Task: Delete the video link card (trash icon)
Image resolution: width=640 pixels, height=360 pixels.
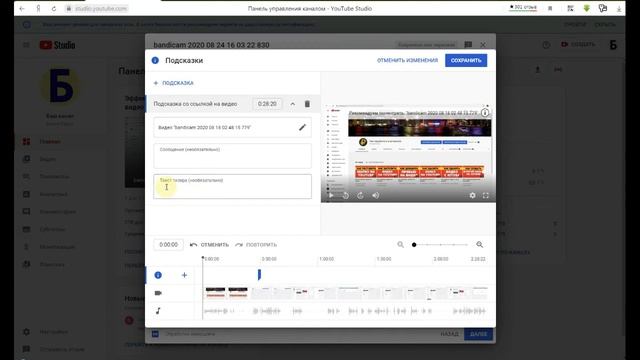Action: point(307,104)
